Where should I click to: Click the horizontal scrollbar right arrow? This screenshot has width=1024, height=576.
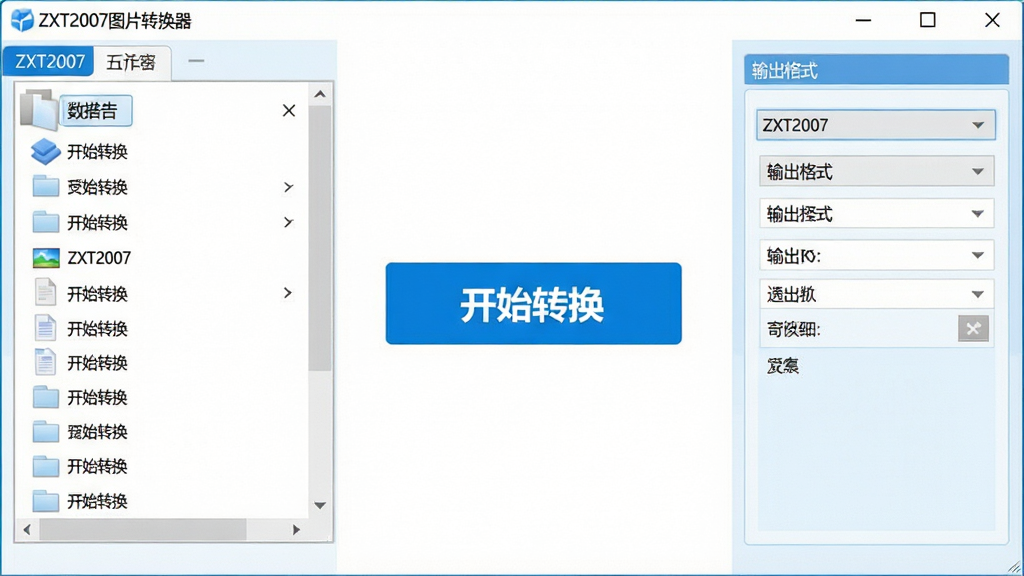pos(296,529)
